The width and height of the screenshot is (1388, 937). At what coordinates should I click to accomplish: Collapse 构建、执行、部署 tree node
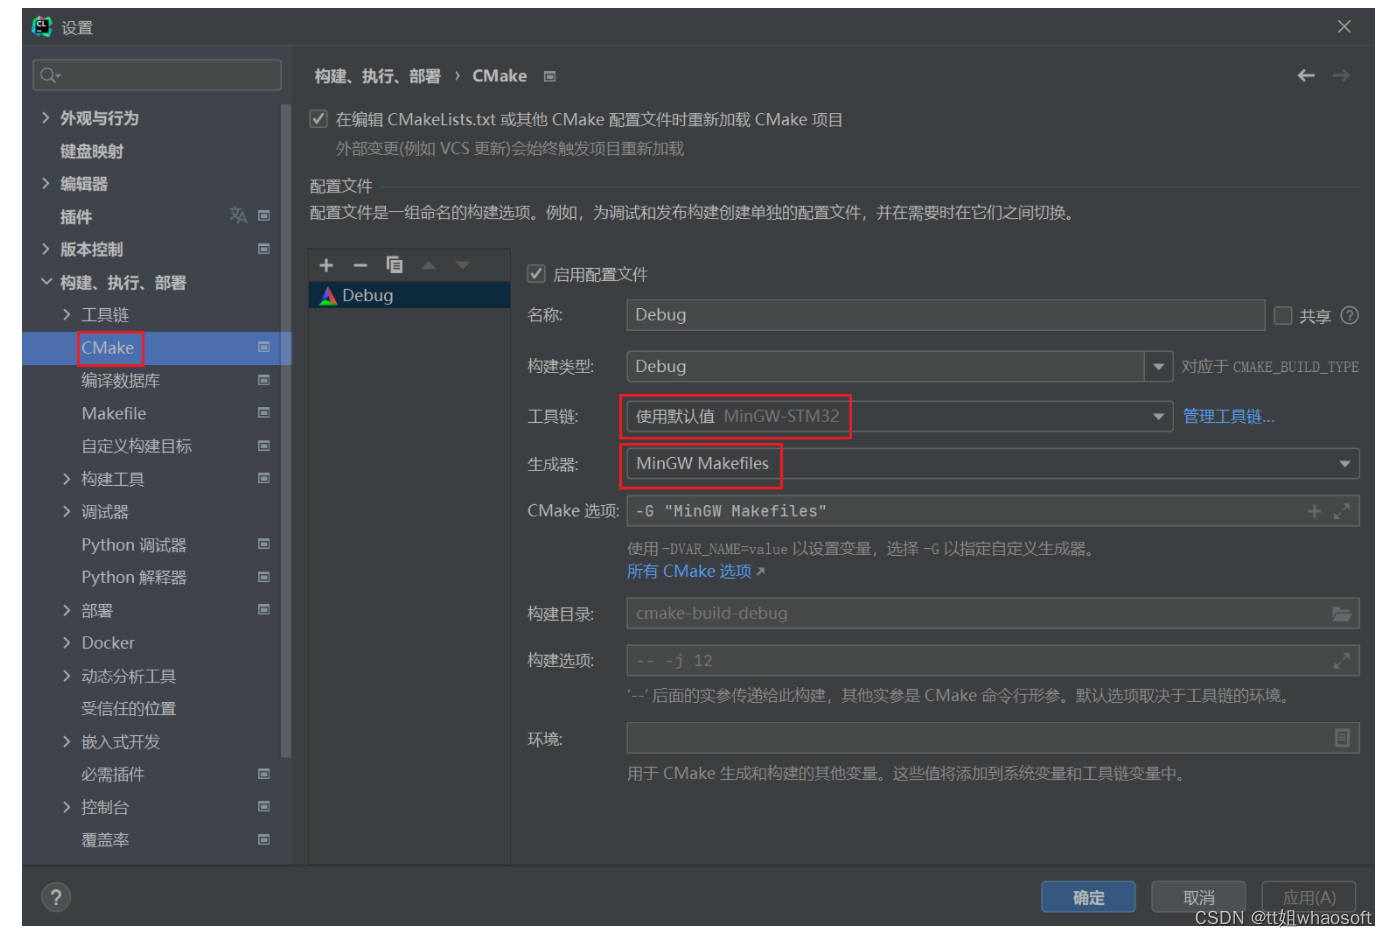coord(46,282)
